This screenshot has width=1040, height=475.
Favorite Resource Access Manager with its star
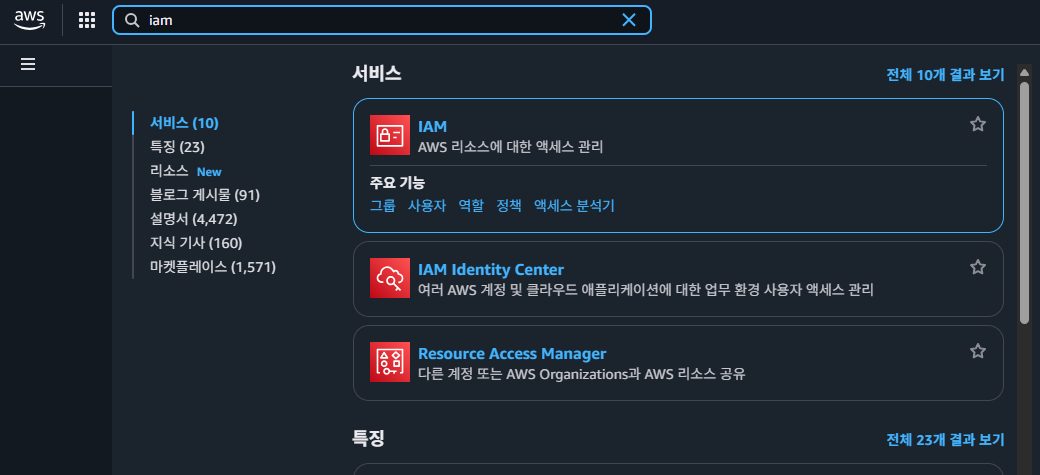pos(978,351)
